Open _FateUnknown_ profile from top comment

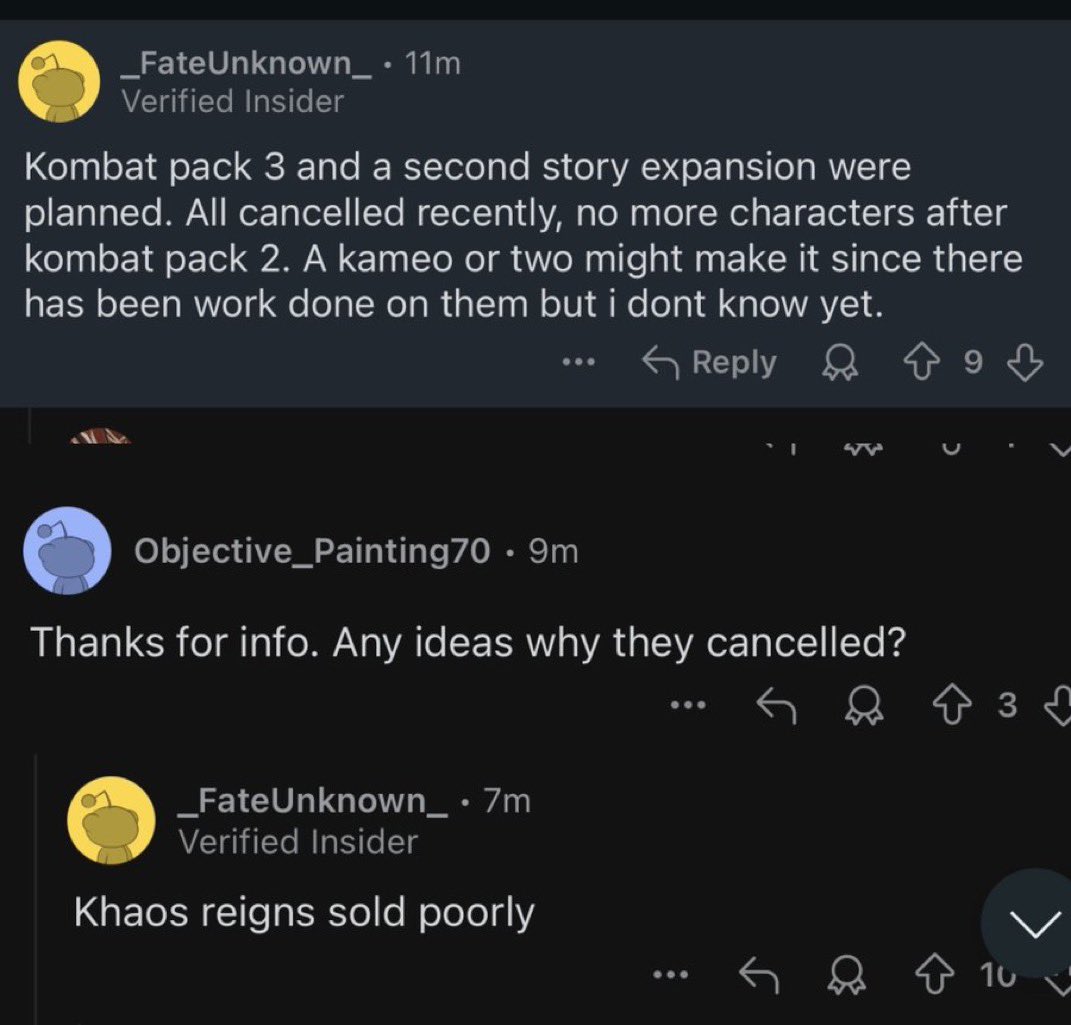click(247, 64)
